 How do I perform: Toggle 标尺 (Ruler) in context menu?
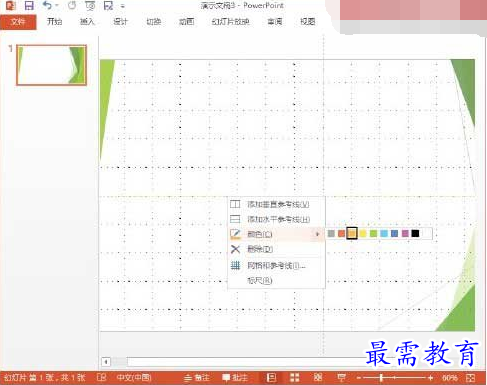click(276, 281)
